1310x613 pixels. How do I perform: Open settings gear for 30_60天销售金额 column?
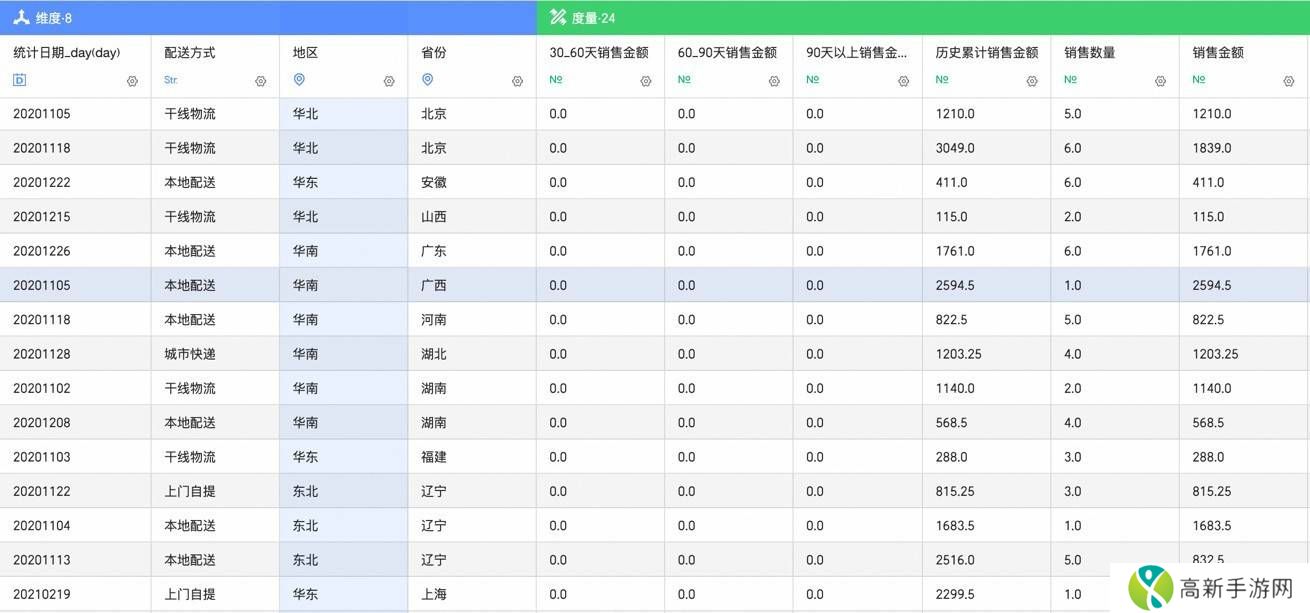[646, 81]
